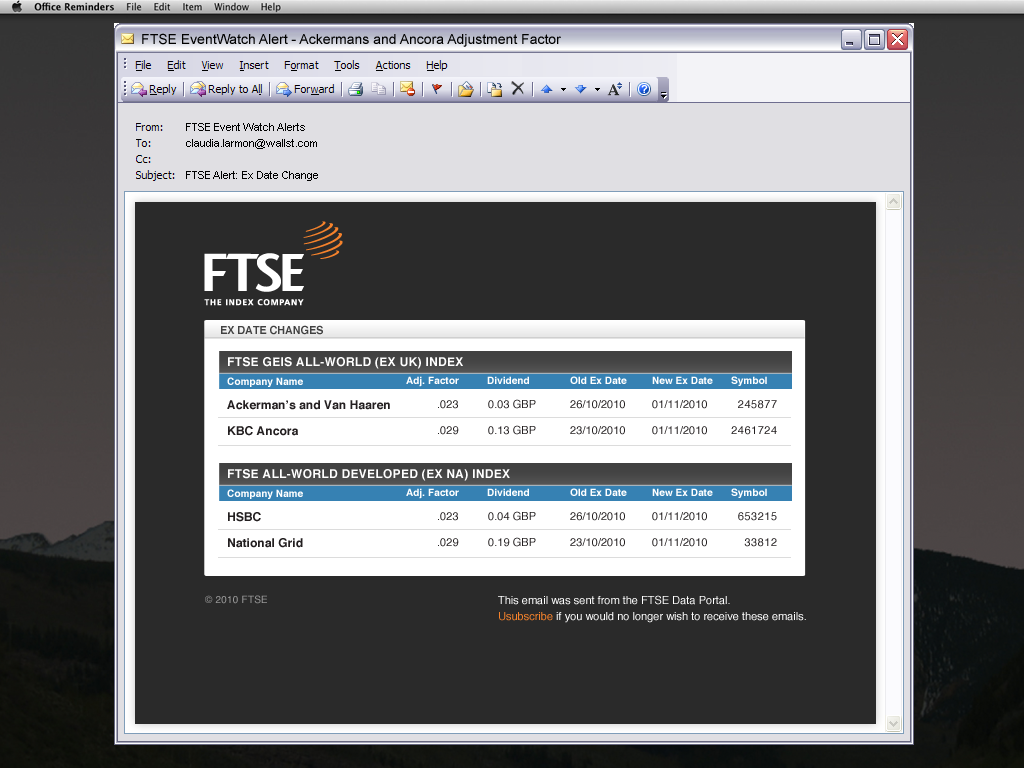Screen dimensions: 1024x768
Task: Click the paste clipboard icon in toolbar
Action: 495,89
